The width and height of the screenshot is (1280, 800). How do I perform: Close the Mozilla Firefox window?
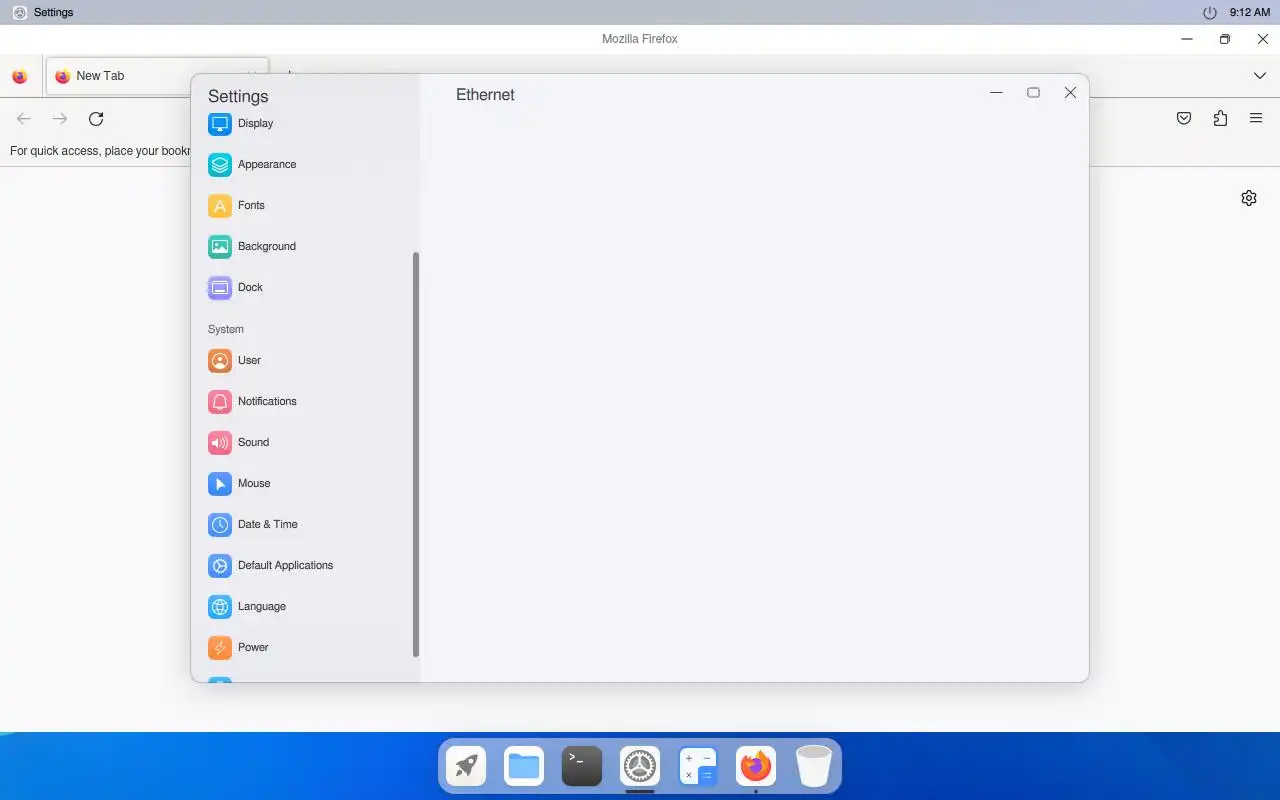(x=1263, y=39)
